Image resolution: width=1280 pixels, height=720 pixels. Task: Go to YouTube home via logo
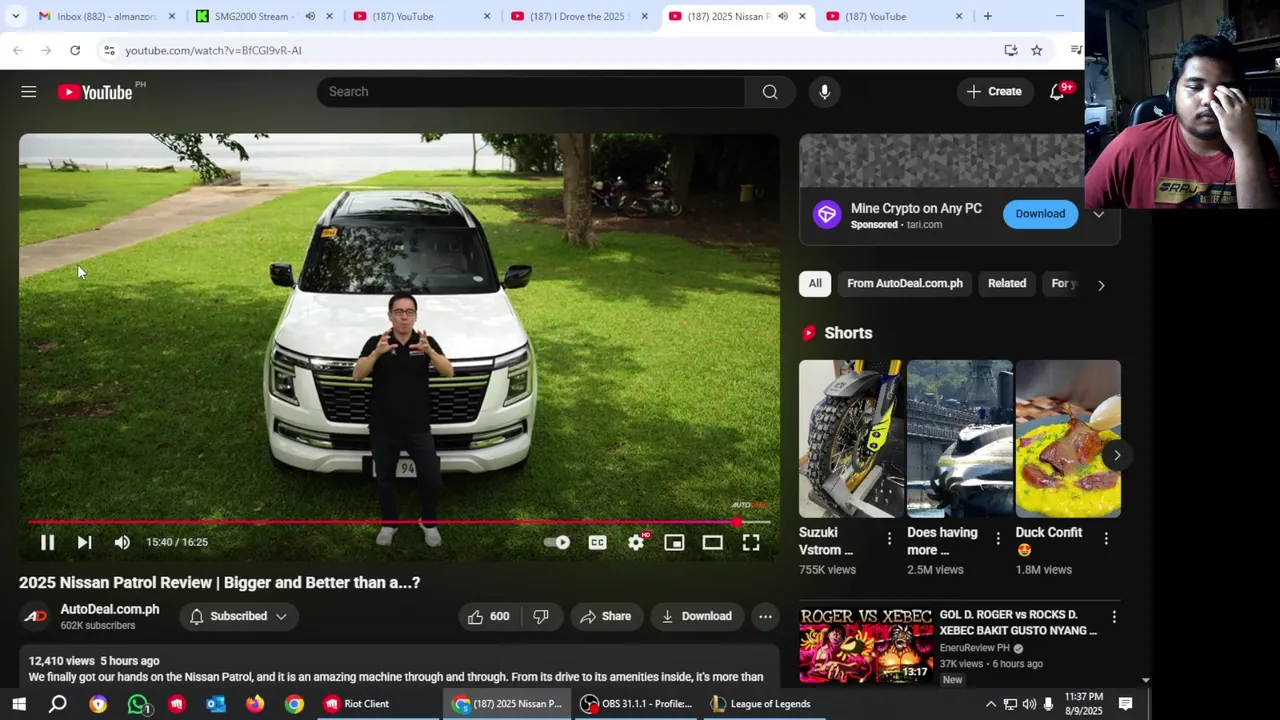point(95,92)
